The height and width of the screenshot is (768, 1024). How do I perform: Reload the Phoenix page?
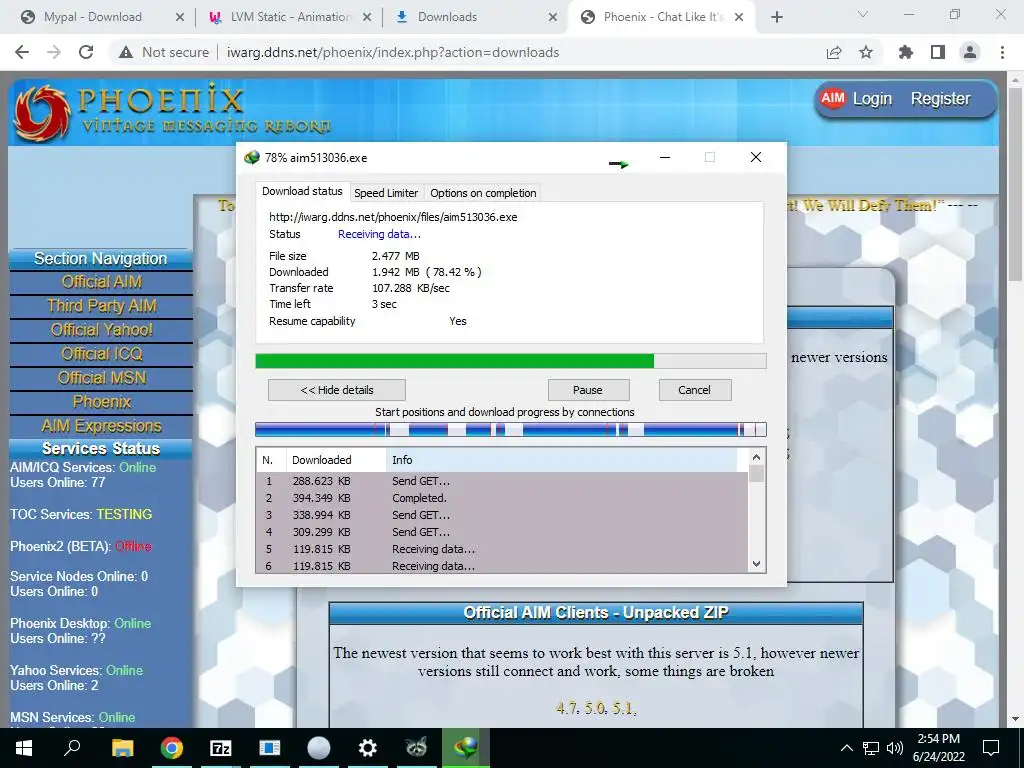86,52
